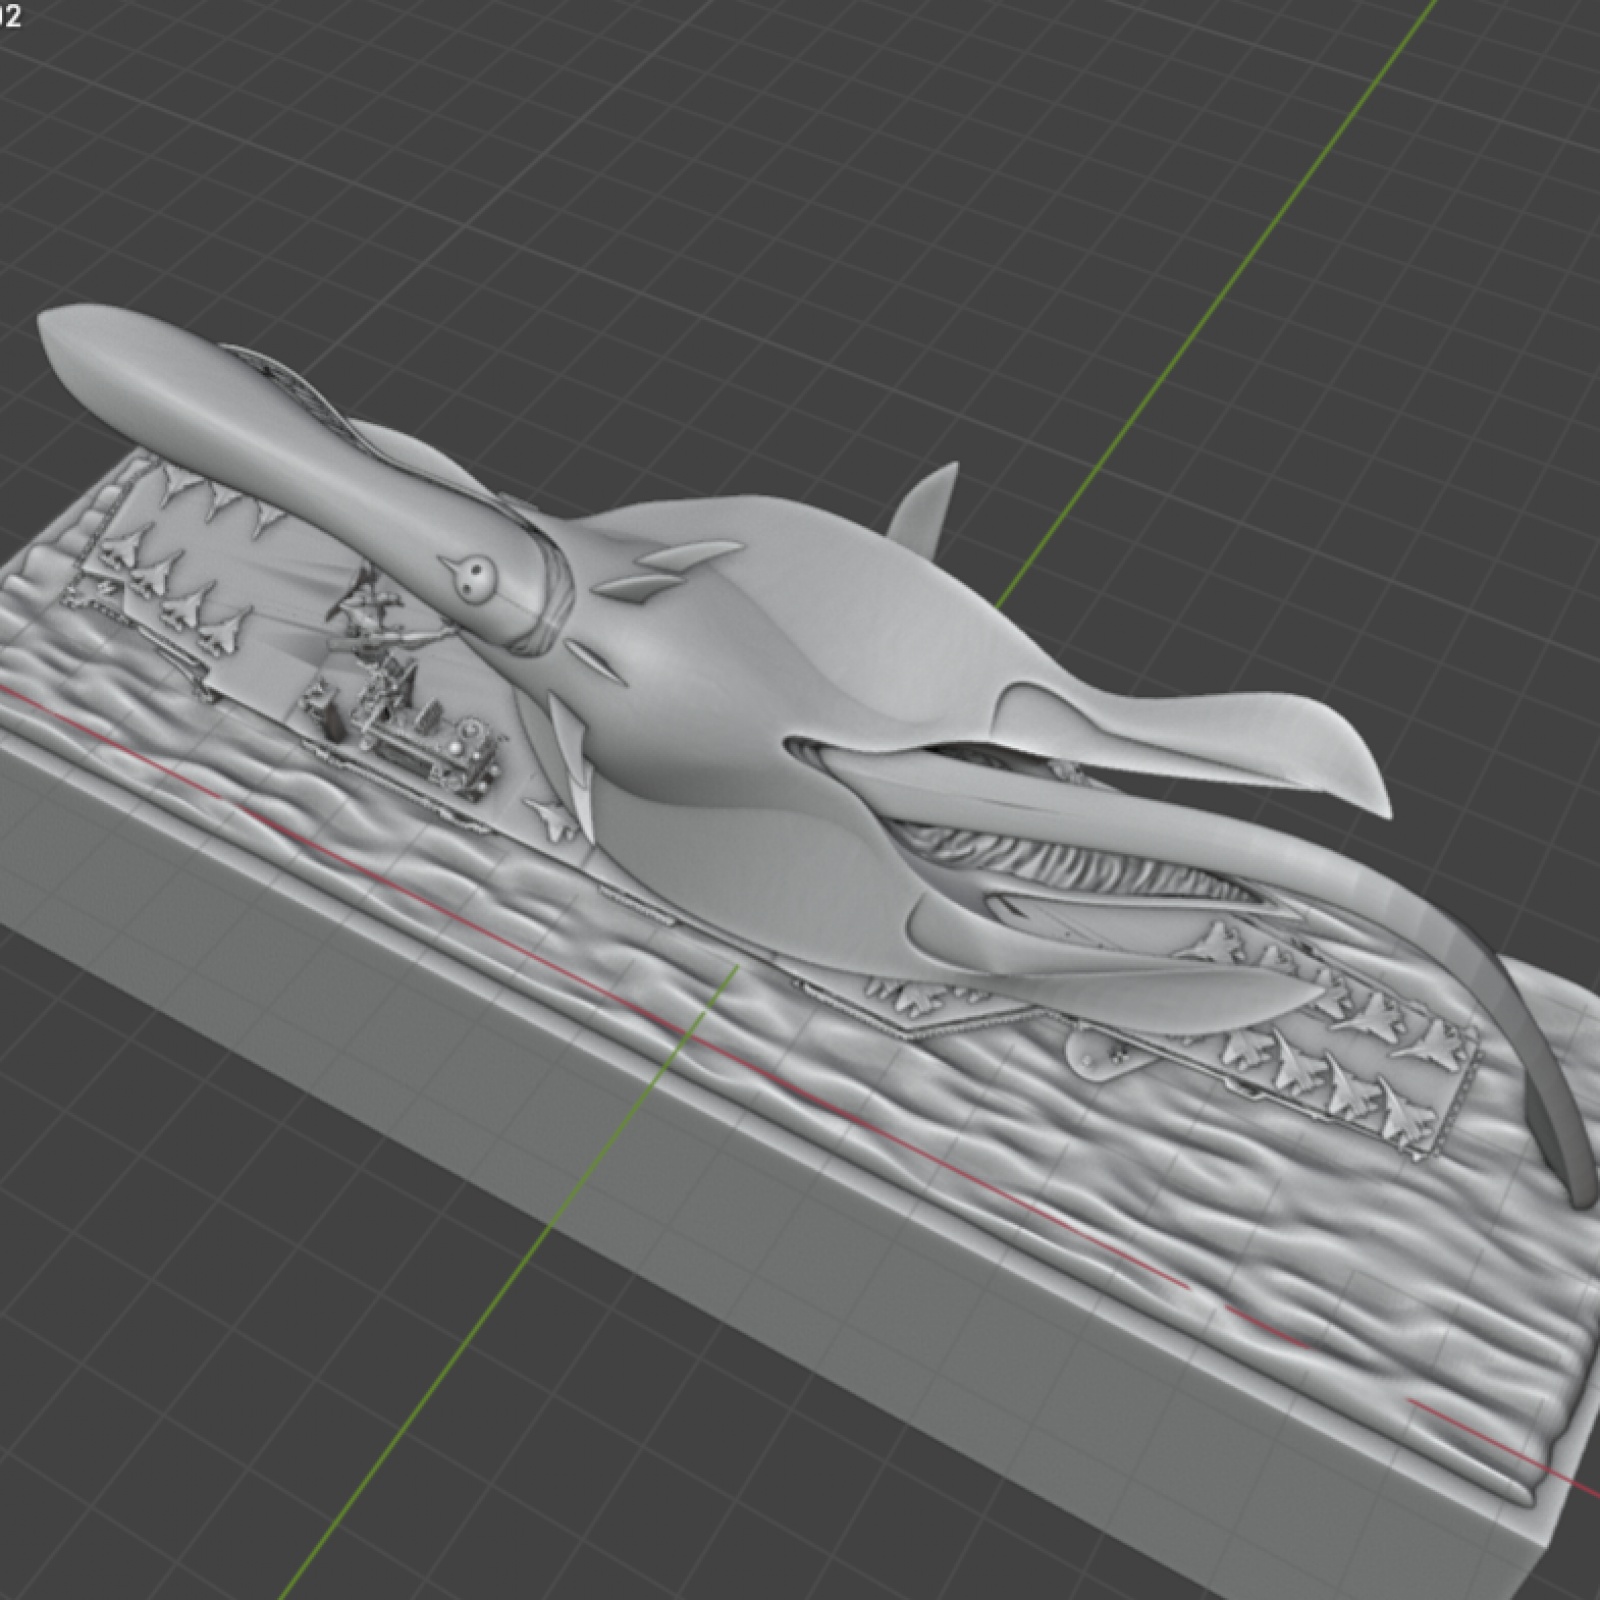Click the "02" text overlay in the corner
Image resolution: width=1600 pixels, height=1600 pixels.
[x=10, y=16]
